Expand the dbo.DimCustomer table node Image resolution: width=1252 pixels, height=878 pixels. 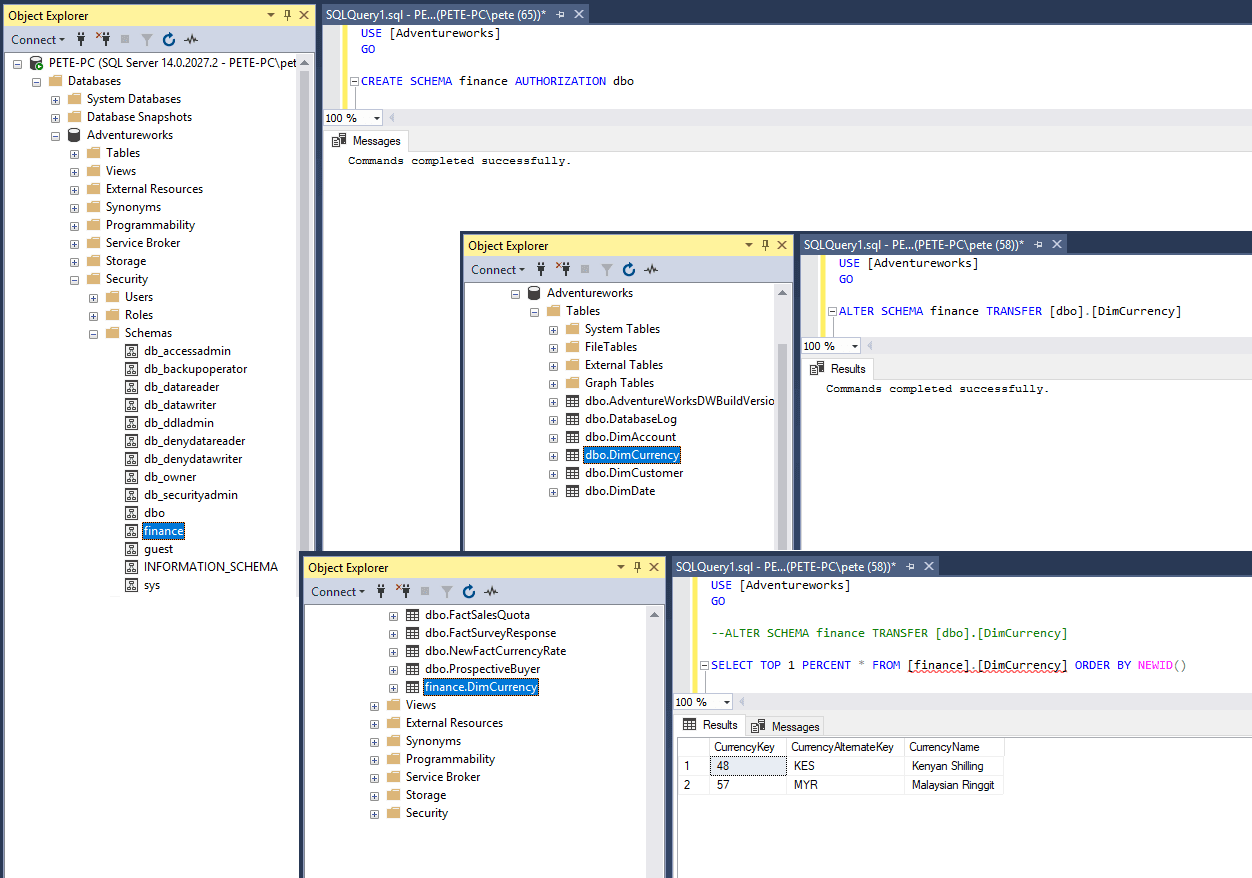(x=553, y=472)
